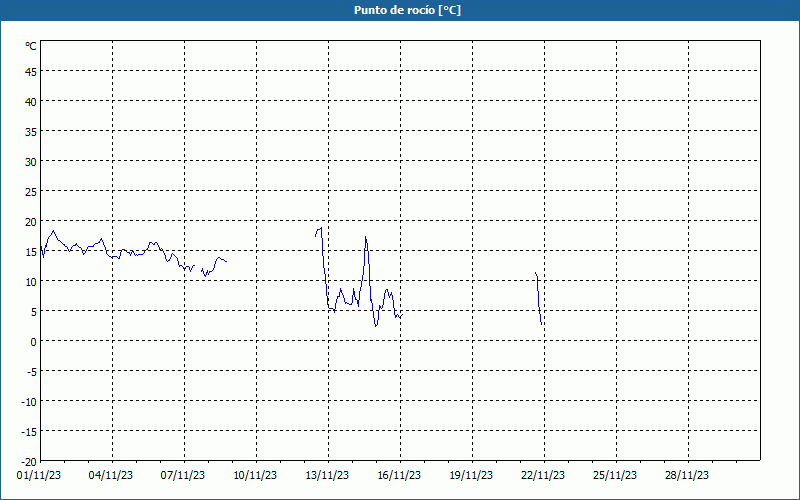Viewport: 800px width, 500px height.
Task: Click the date label 22/11/23
Action: click(543, 476)
